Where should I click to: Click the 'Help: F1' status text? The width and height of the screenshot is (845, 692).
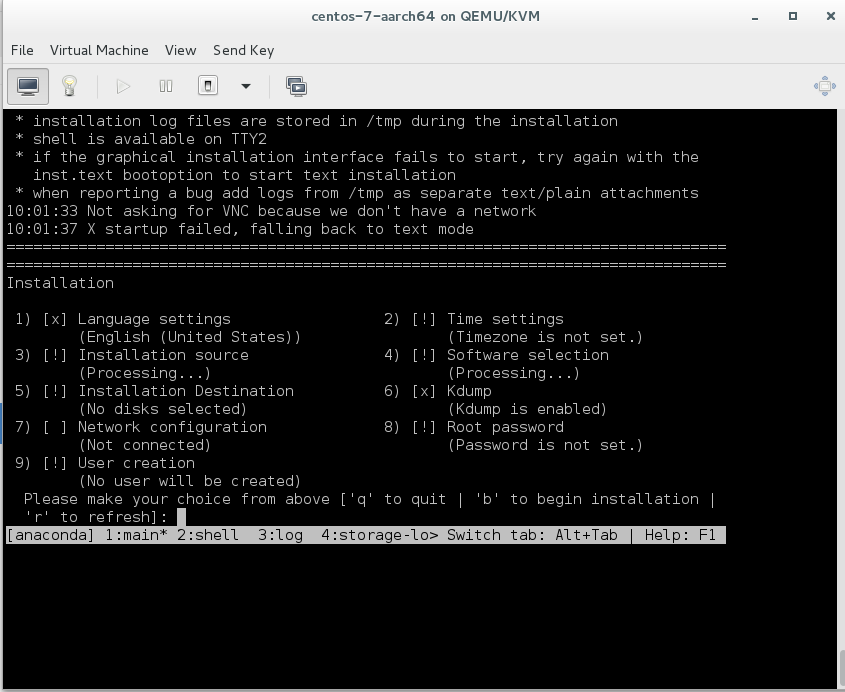tap(680, 535)
